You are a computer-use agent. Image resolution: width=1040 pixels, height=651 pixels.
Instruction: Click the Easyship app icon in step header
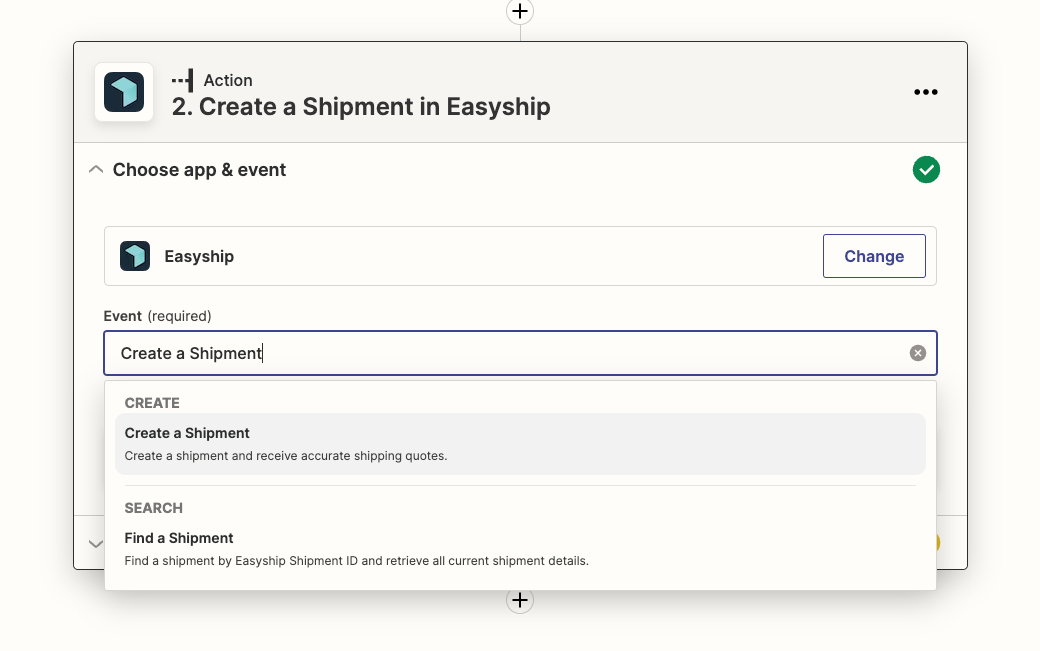(124, 92)
